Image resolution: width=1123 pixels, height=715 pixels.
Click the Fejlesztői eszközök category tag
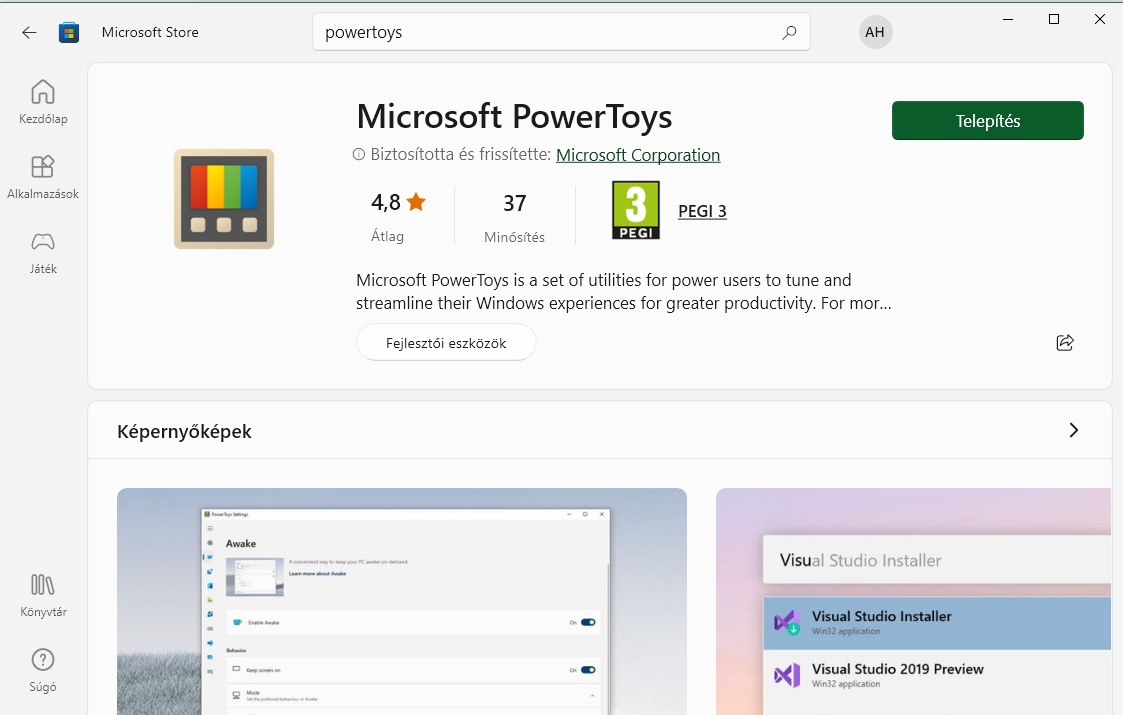click(446, 343)
